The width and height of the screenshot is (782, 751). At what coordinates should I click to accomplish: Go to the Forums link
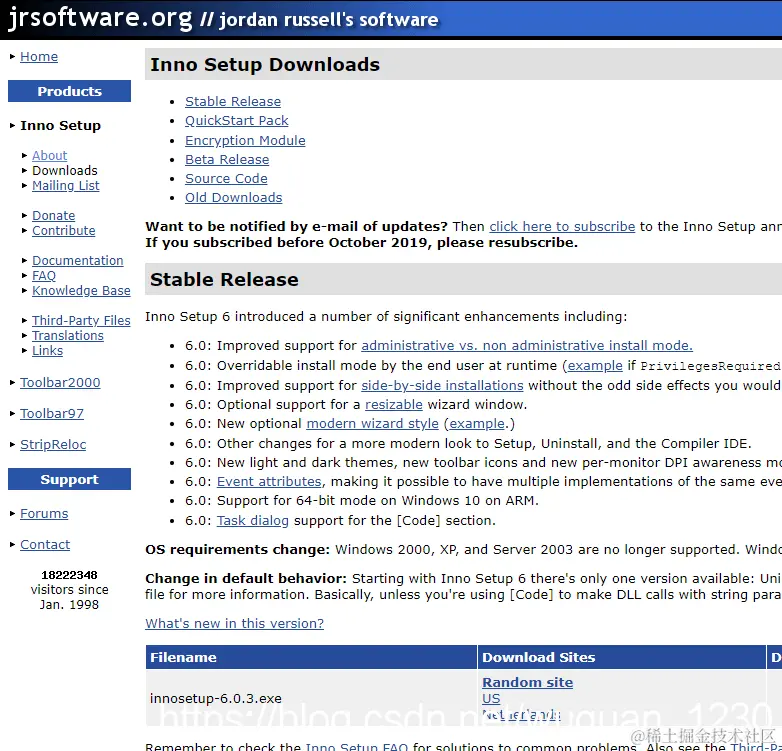click(44, 514)
